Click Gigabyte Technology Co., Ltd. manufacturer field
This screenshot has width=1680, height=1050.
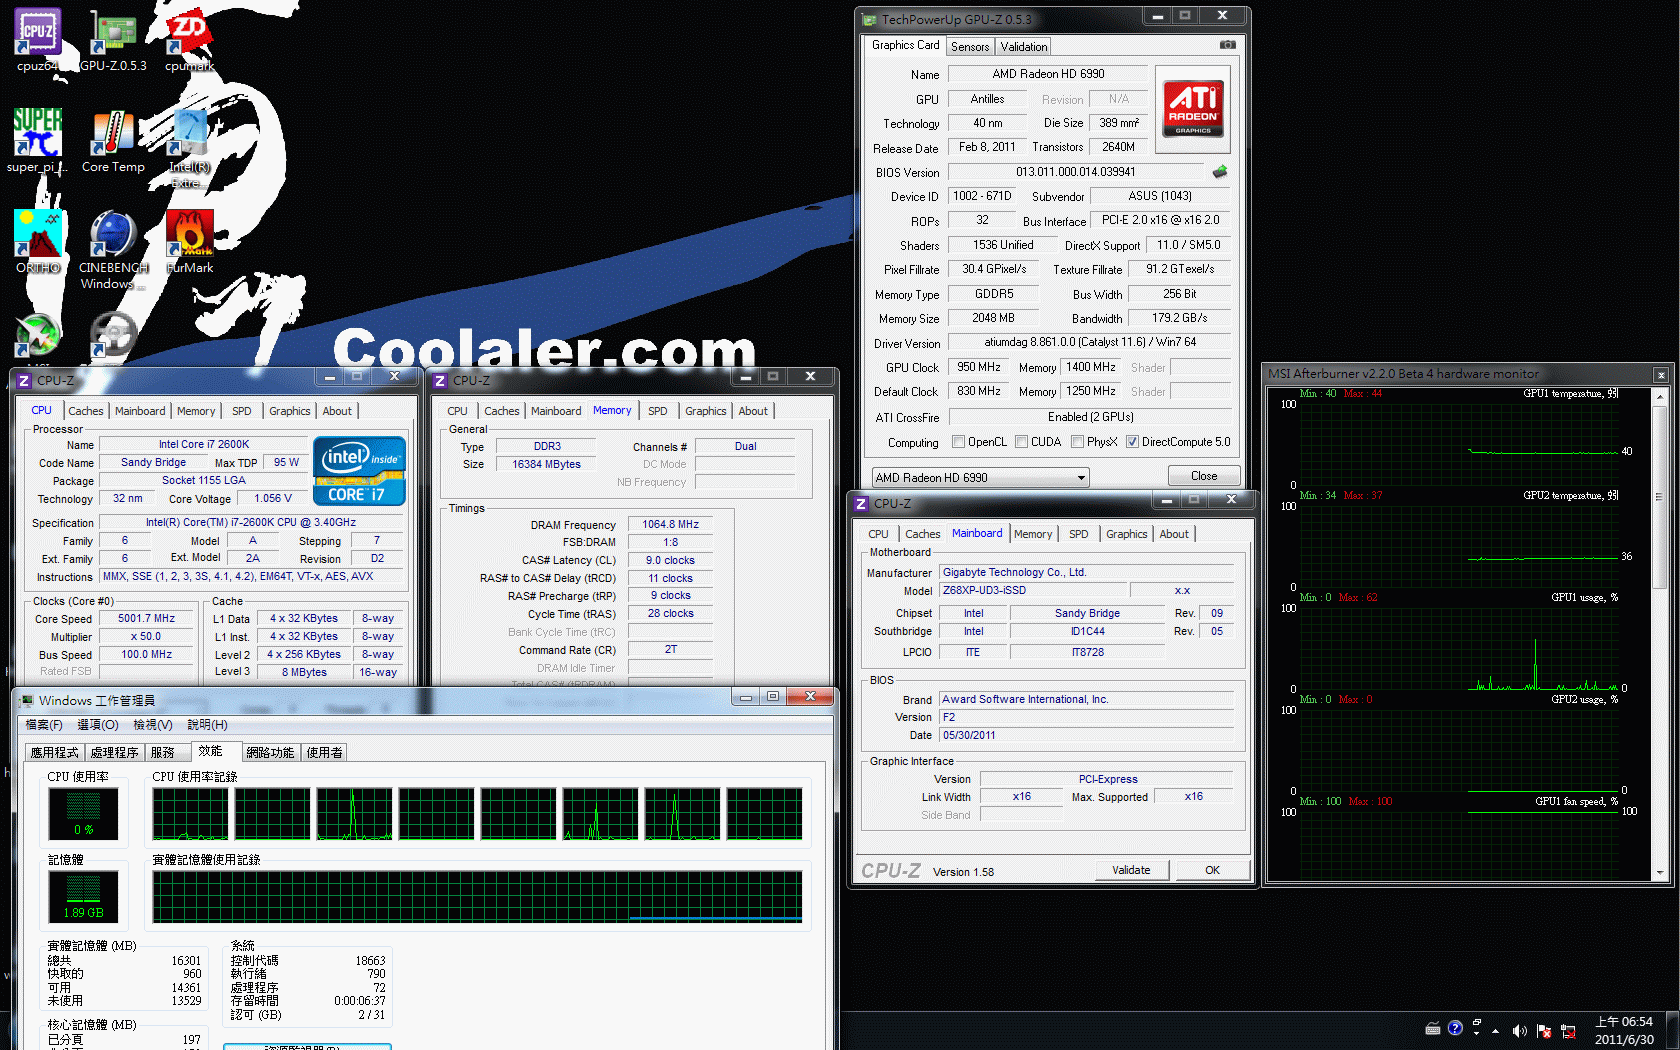(x=1086, y=572)
